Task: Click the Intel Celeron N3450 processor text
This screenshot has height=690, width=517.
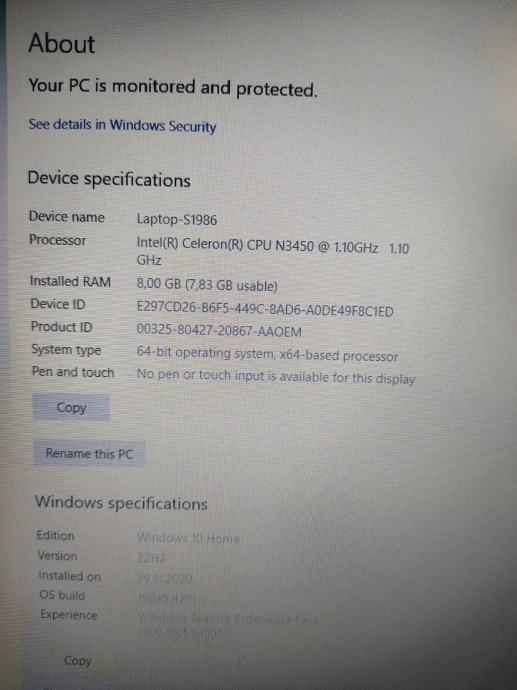Action: 273,253
